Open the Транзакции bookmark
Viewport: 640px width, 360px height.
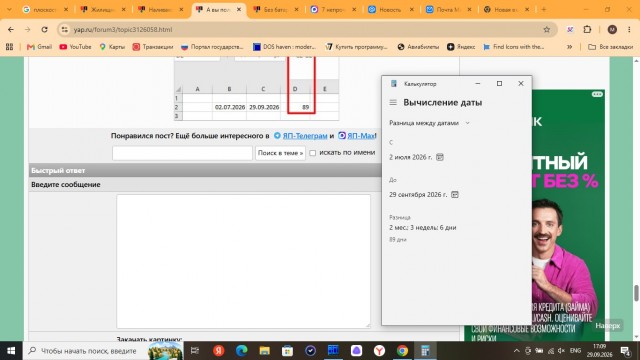click(x=153, y=47)
